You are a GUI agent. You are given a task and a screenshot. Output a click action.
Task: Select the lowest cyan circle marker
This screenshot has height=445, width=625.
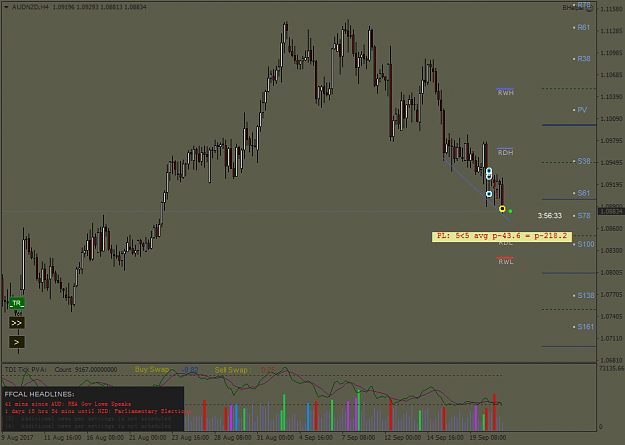(489, 194)
